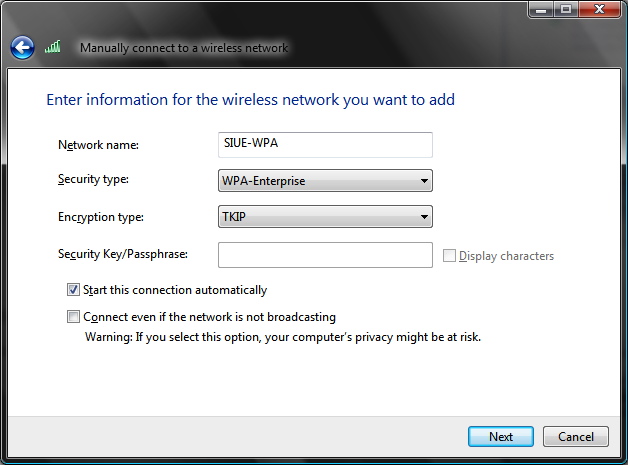Check Connect even if network not broadcasting
Image resolution: width=628 pixels, height=465 pixels.
(x=73, y=317)
